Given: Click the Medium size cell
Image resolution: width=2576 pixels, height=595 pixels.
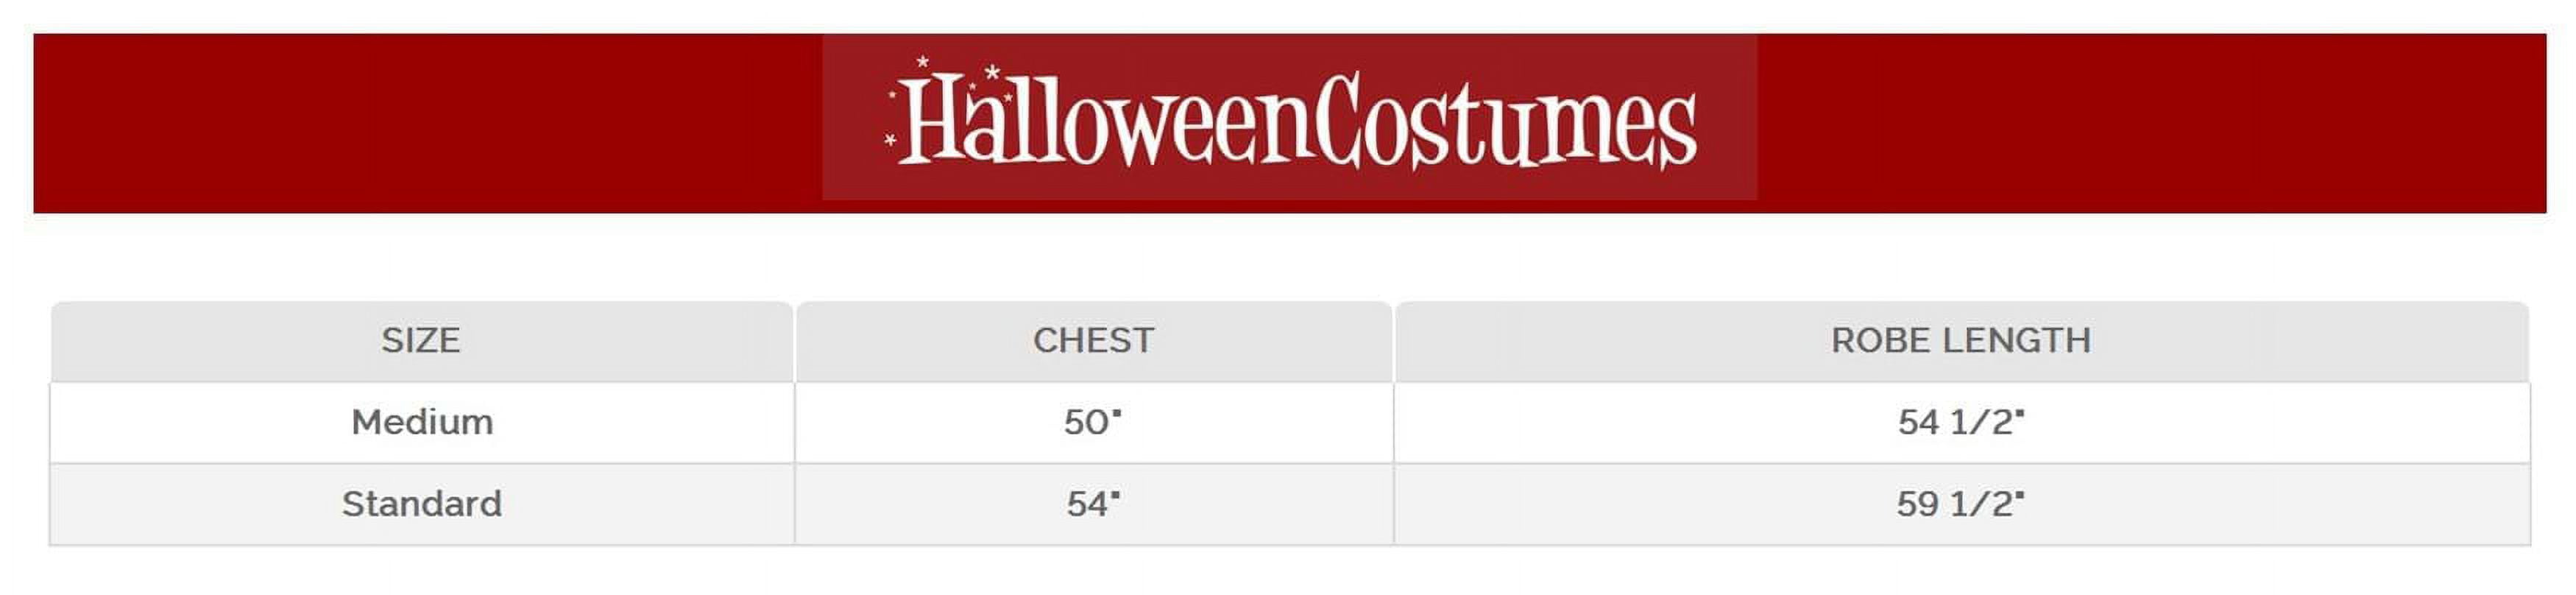Looking at the screenshot, I should coord(422,423).
